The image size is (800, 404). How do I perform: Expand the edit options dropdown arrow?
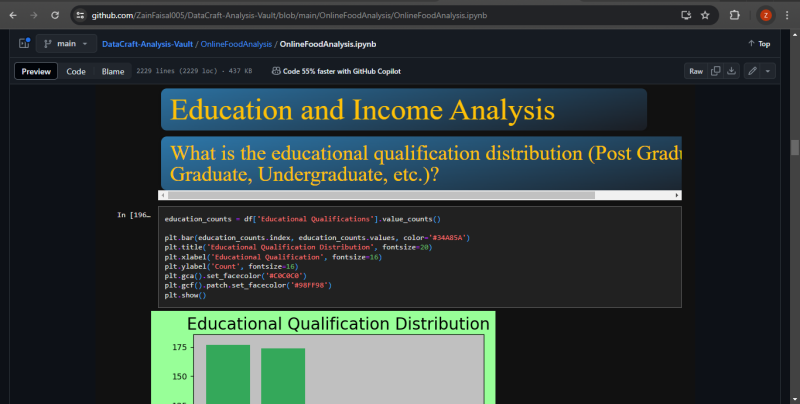coord(768,71)
